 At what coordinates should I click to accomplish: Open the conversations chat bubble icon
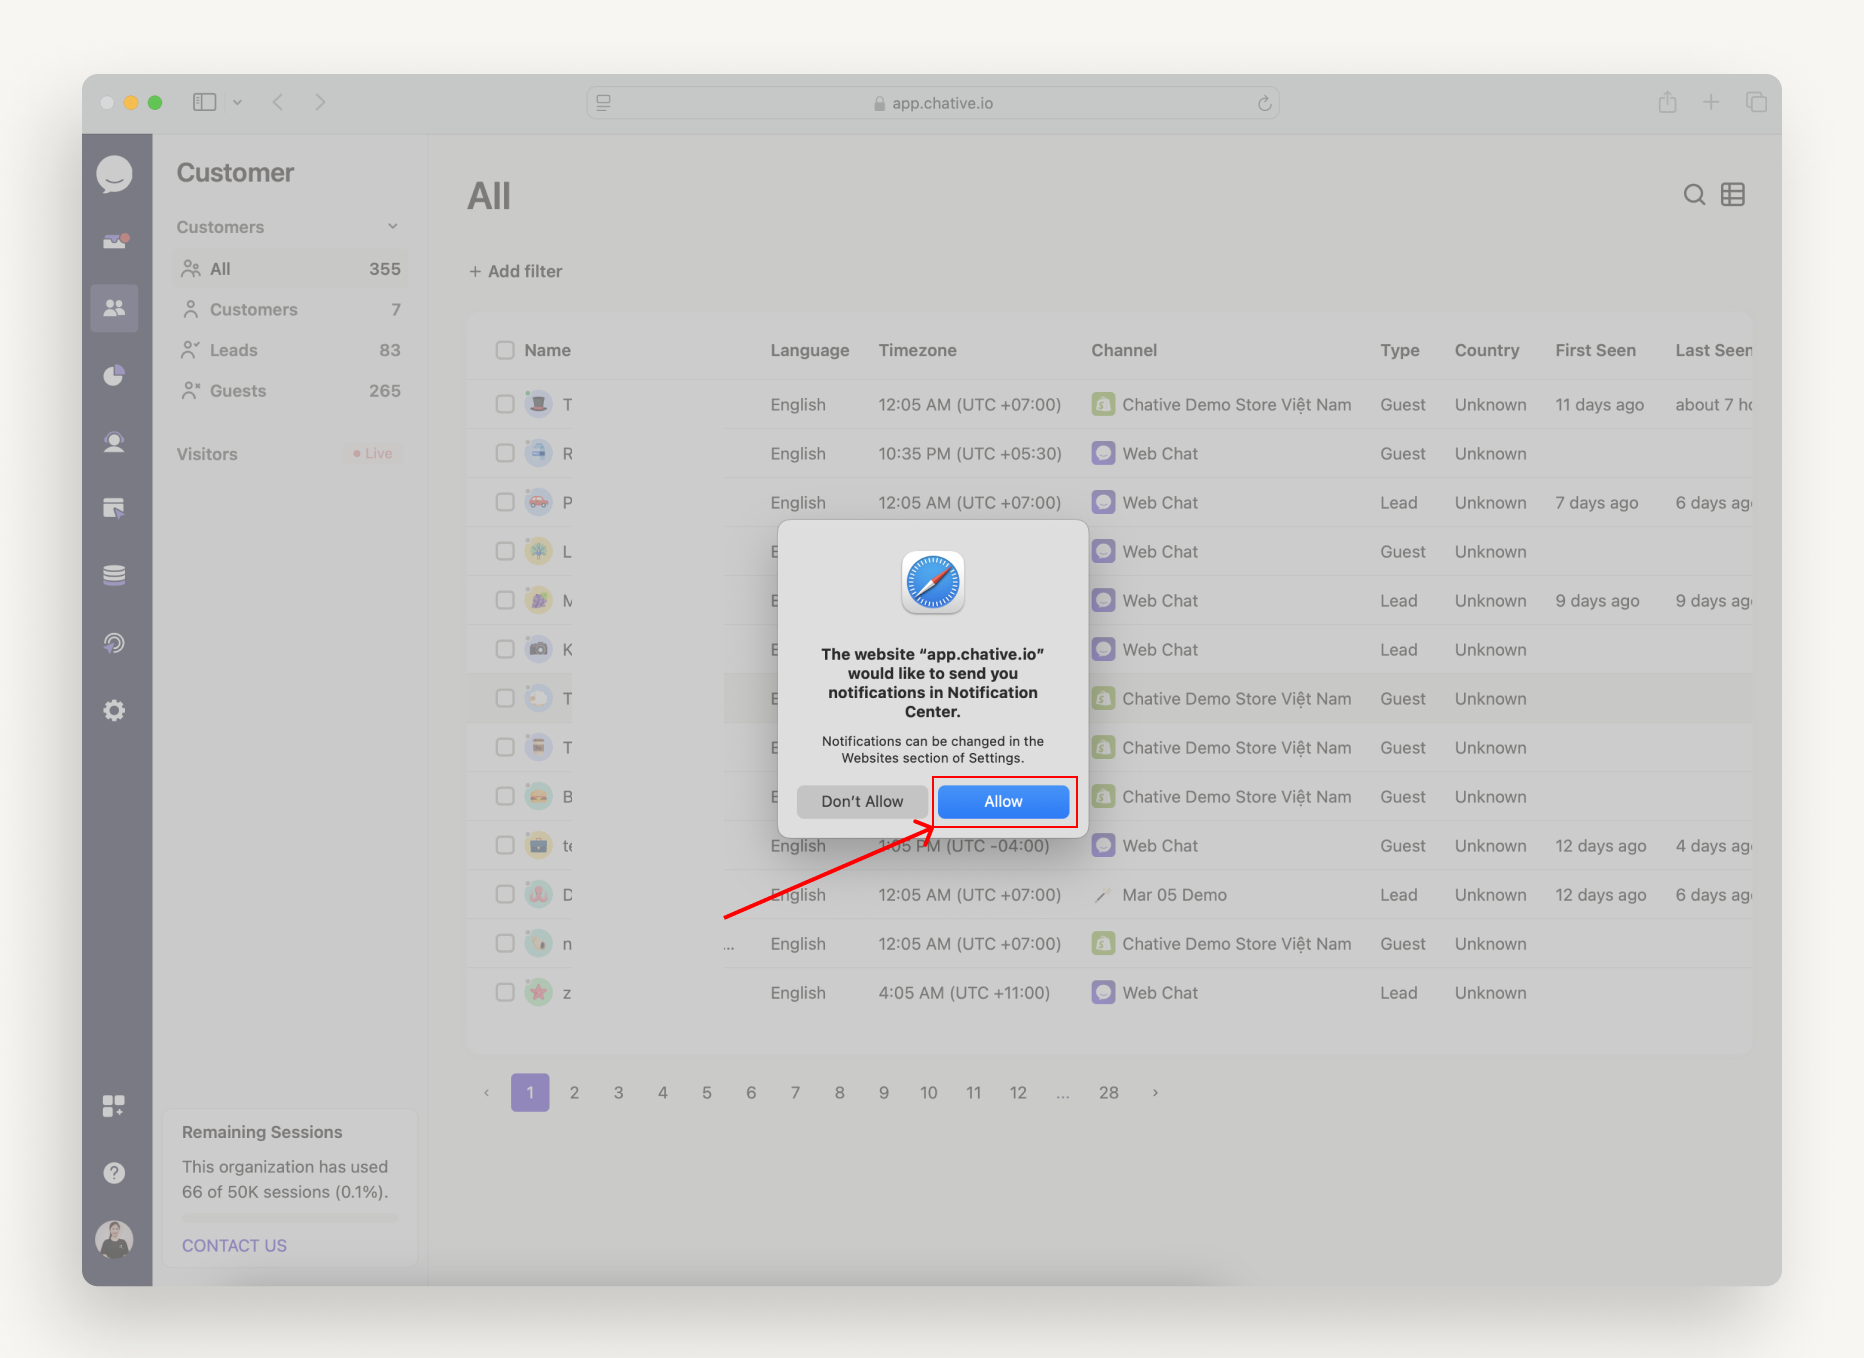(x=114, y=173)
